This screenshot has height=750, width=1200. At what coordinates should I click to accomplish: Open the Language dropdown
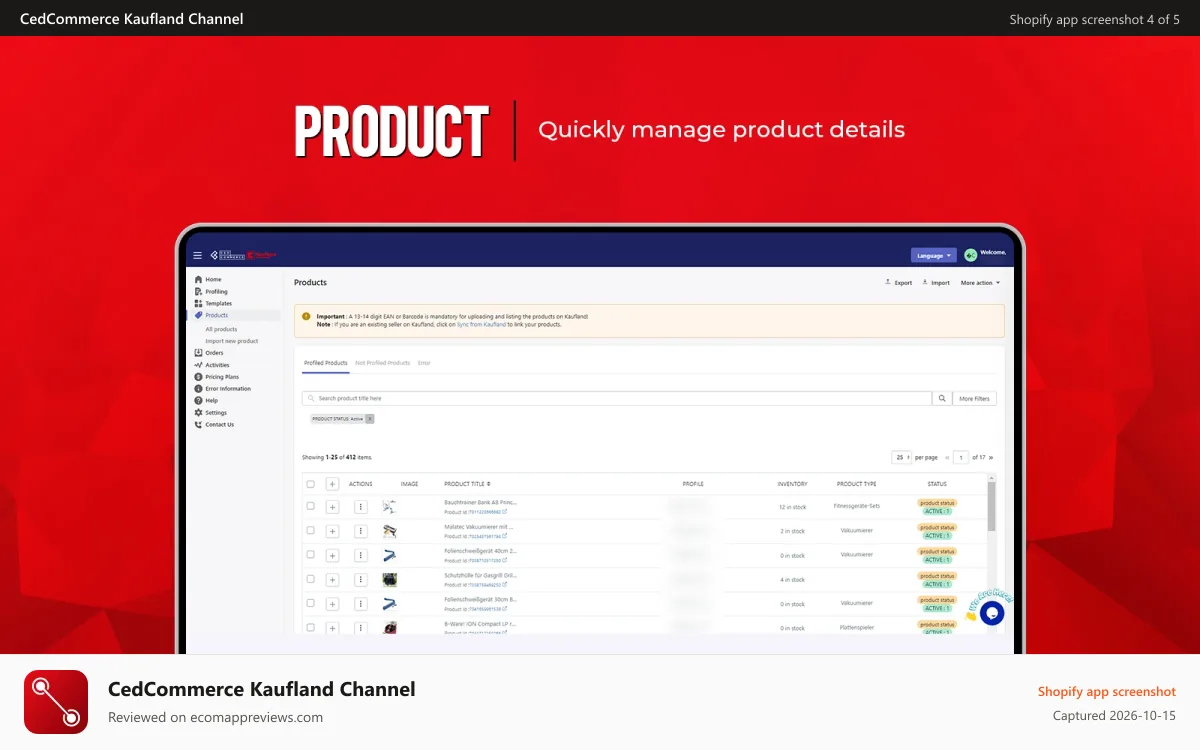[934, 255]
